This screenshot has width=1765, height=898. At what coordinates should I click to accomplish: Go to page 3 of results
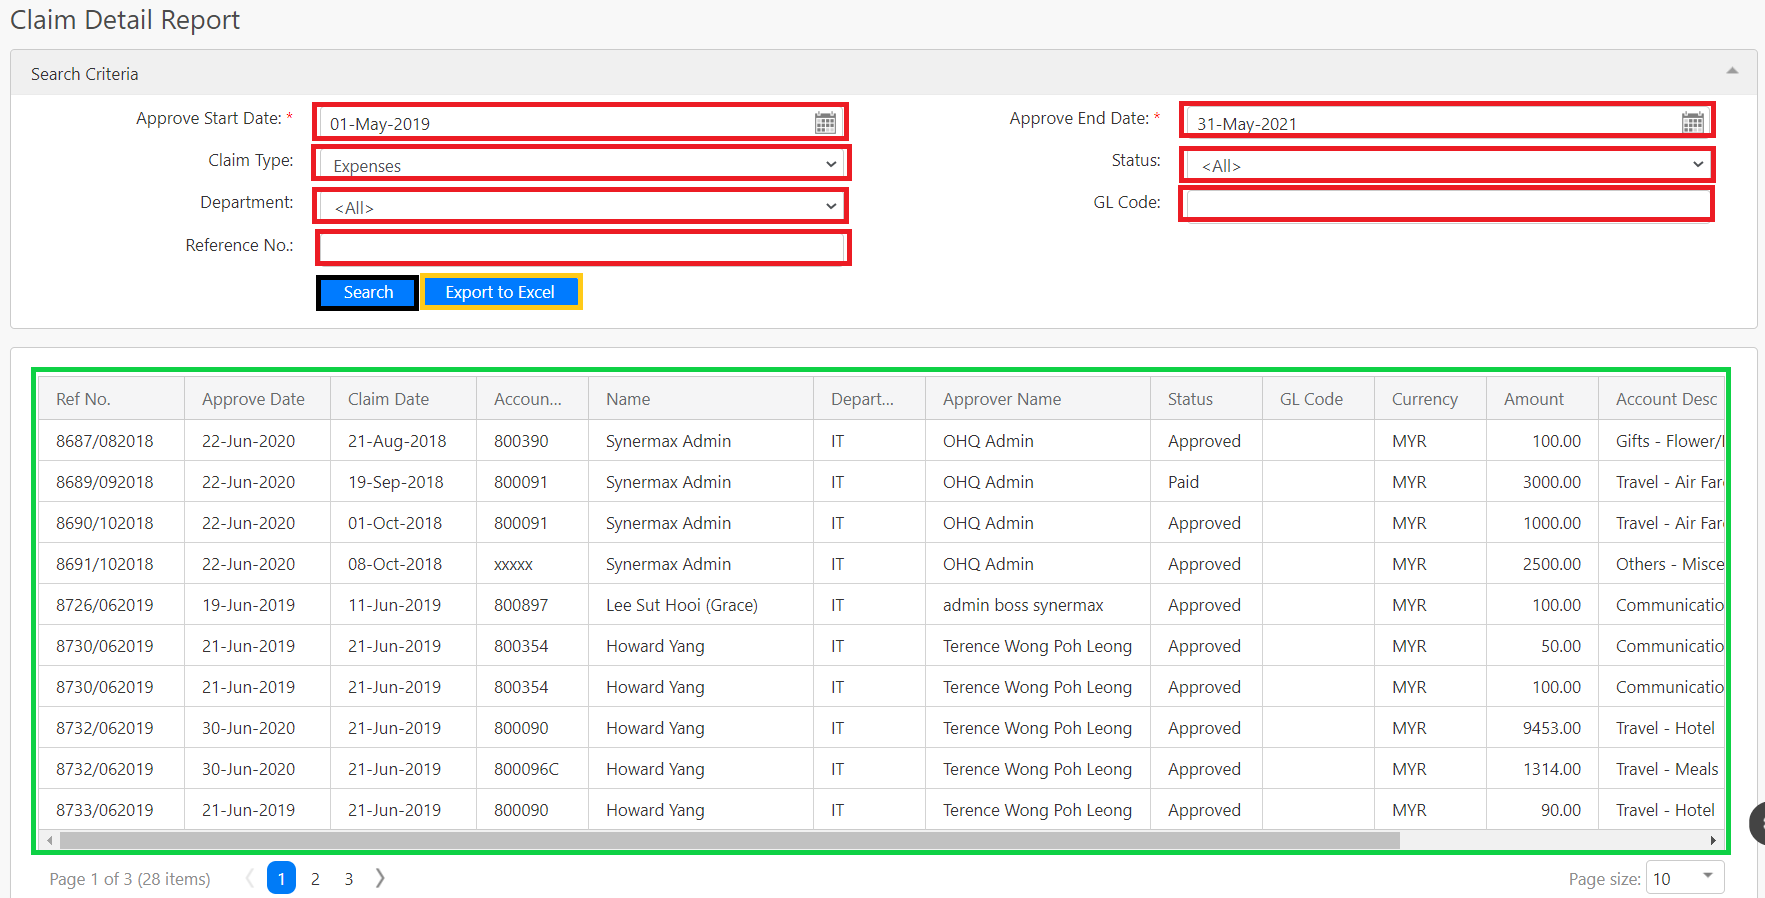pyautogui.click(x=349, y=879)
